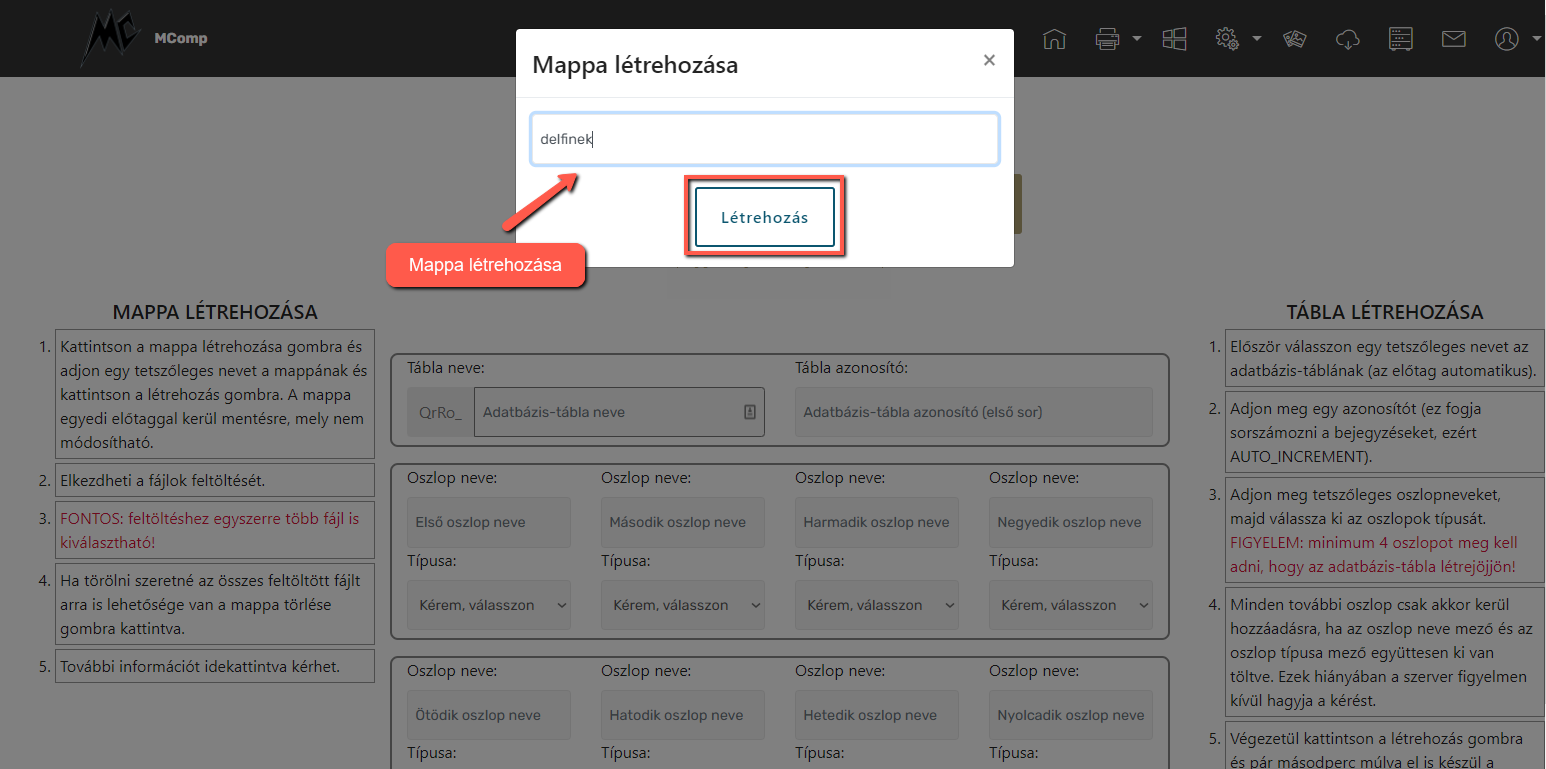The height and width of the screenshot is (769, 1546).
Task: Focus the folder name field containing delfinek
Action: [765, 139]
